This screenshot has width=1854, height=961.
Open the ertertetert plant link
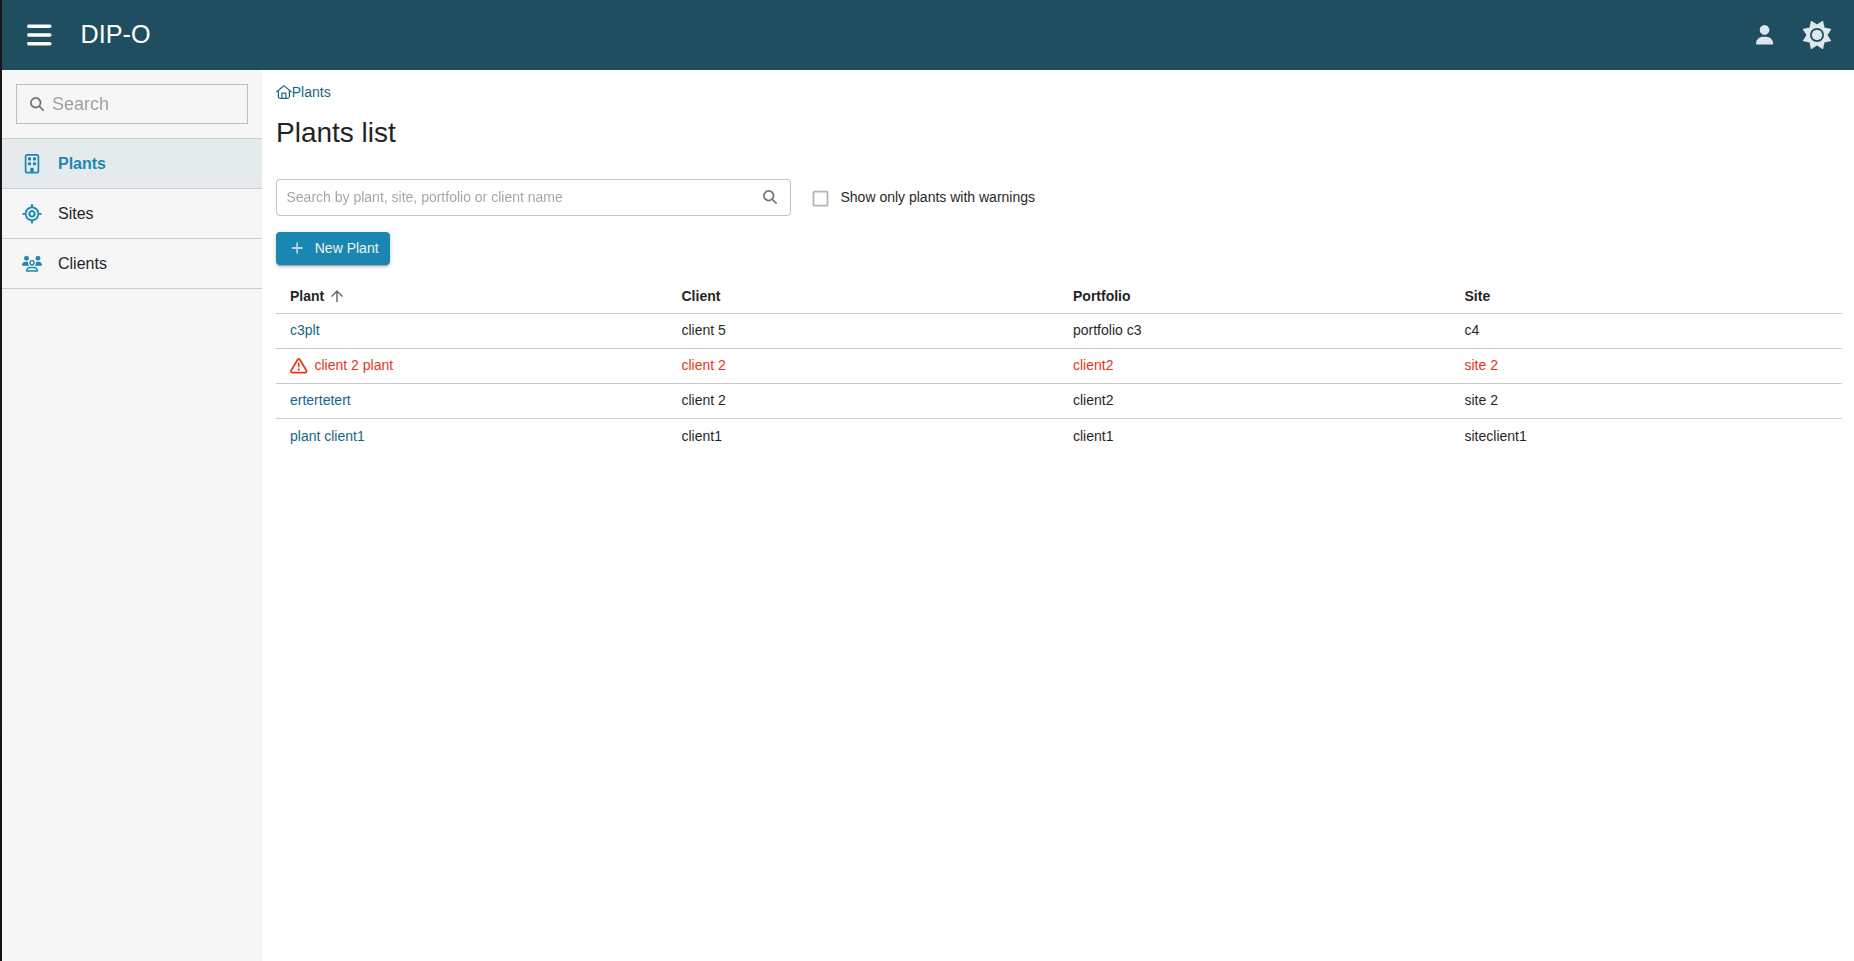click(320, 400)
